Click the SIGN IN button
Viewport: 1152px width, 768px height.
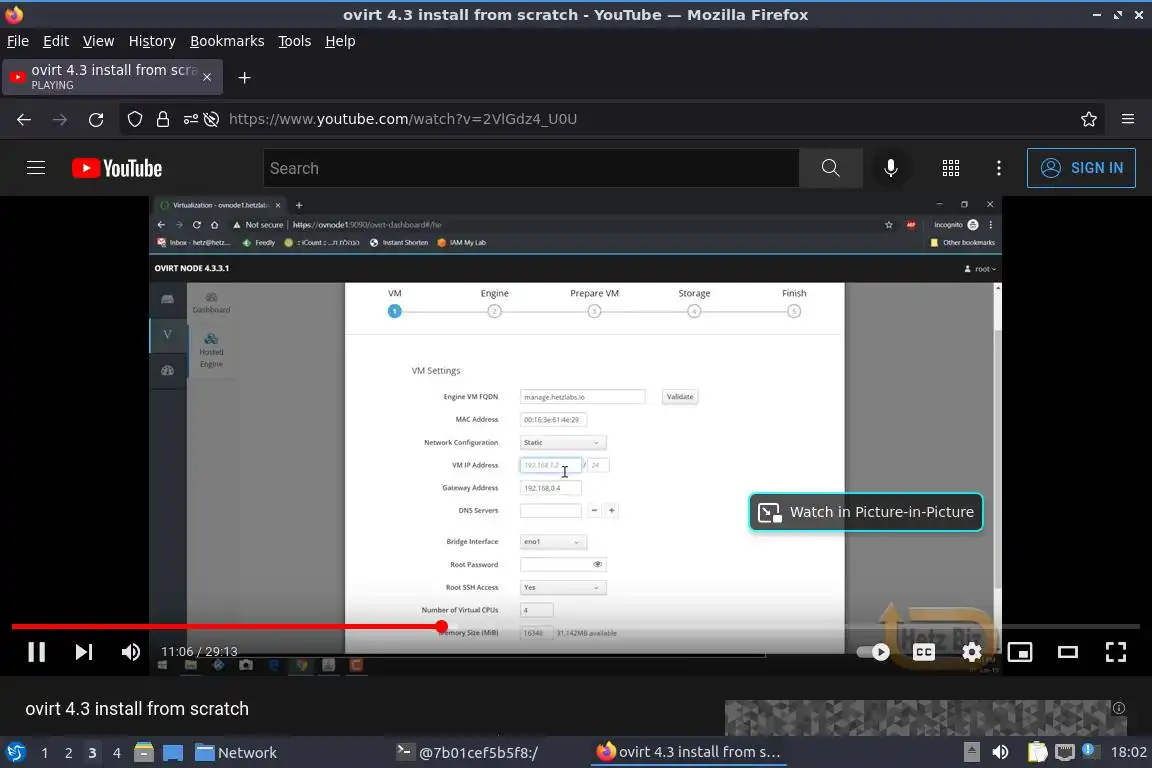1081,168
